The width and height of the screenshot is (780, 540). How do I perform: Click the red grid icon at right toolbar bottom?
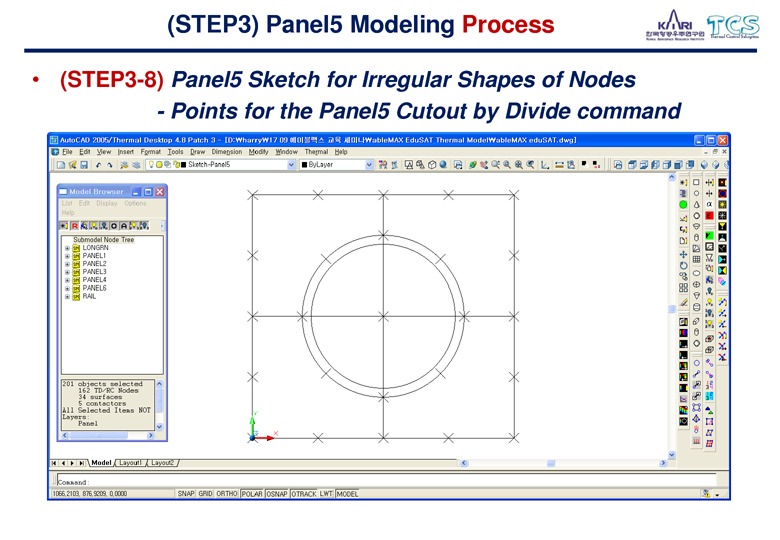coord(709,443)
